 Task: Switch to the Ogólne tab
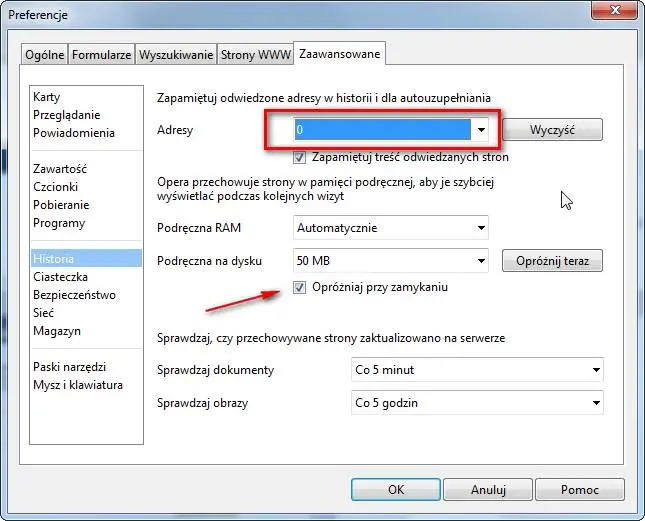[x=44, y=55]
